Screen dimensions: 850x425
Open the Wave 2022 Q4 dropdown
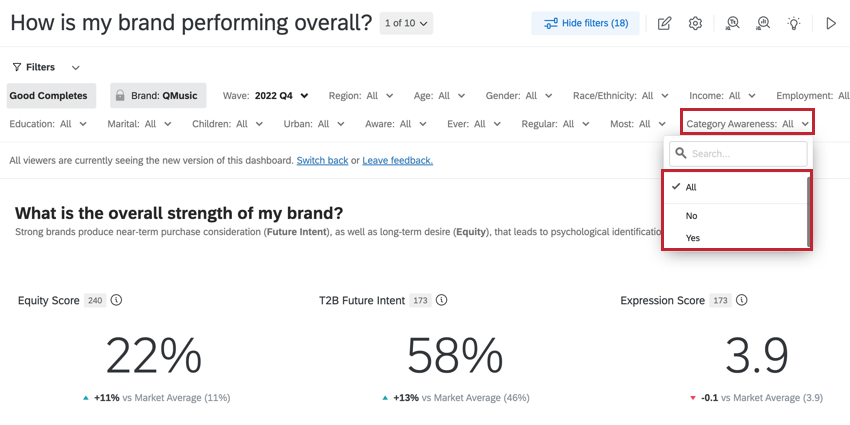(x=265, y=96)
